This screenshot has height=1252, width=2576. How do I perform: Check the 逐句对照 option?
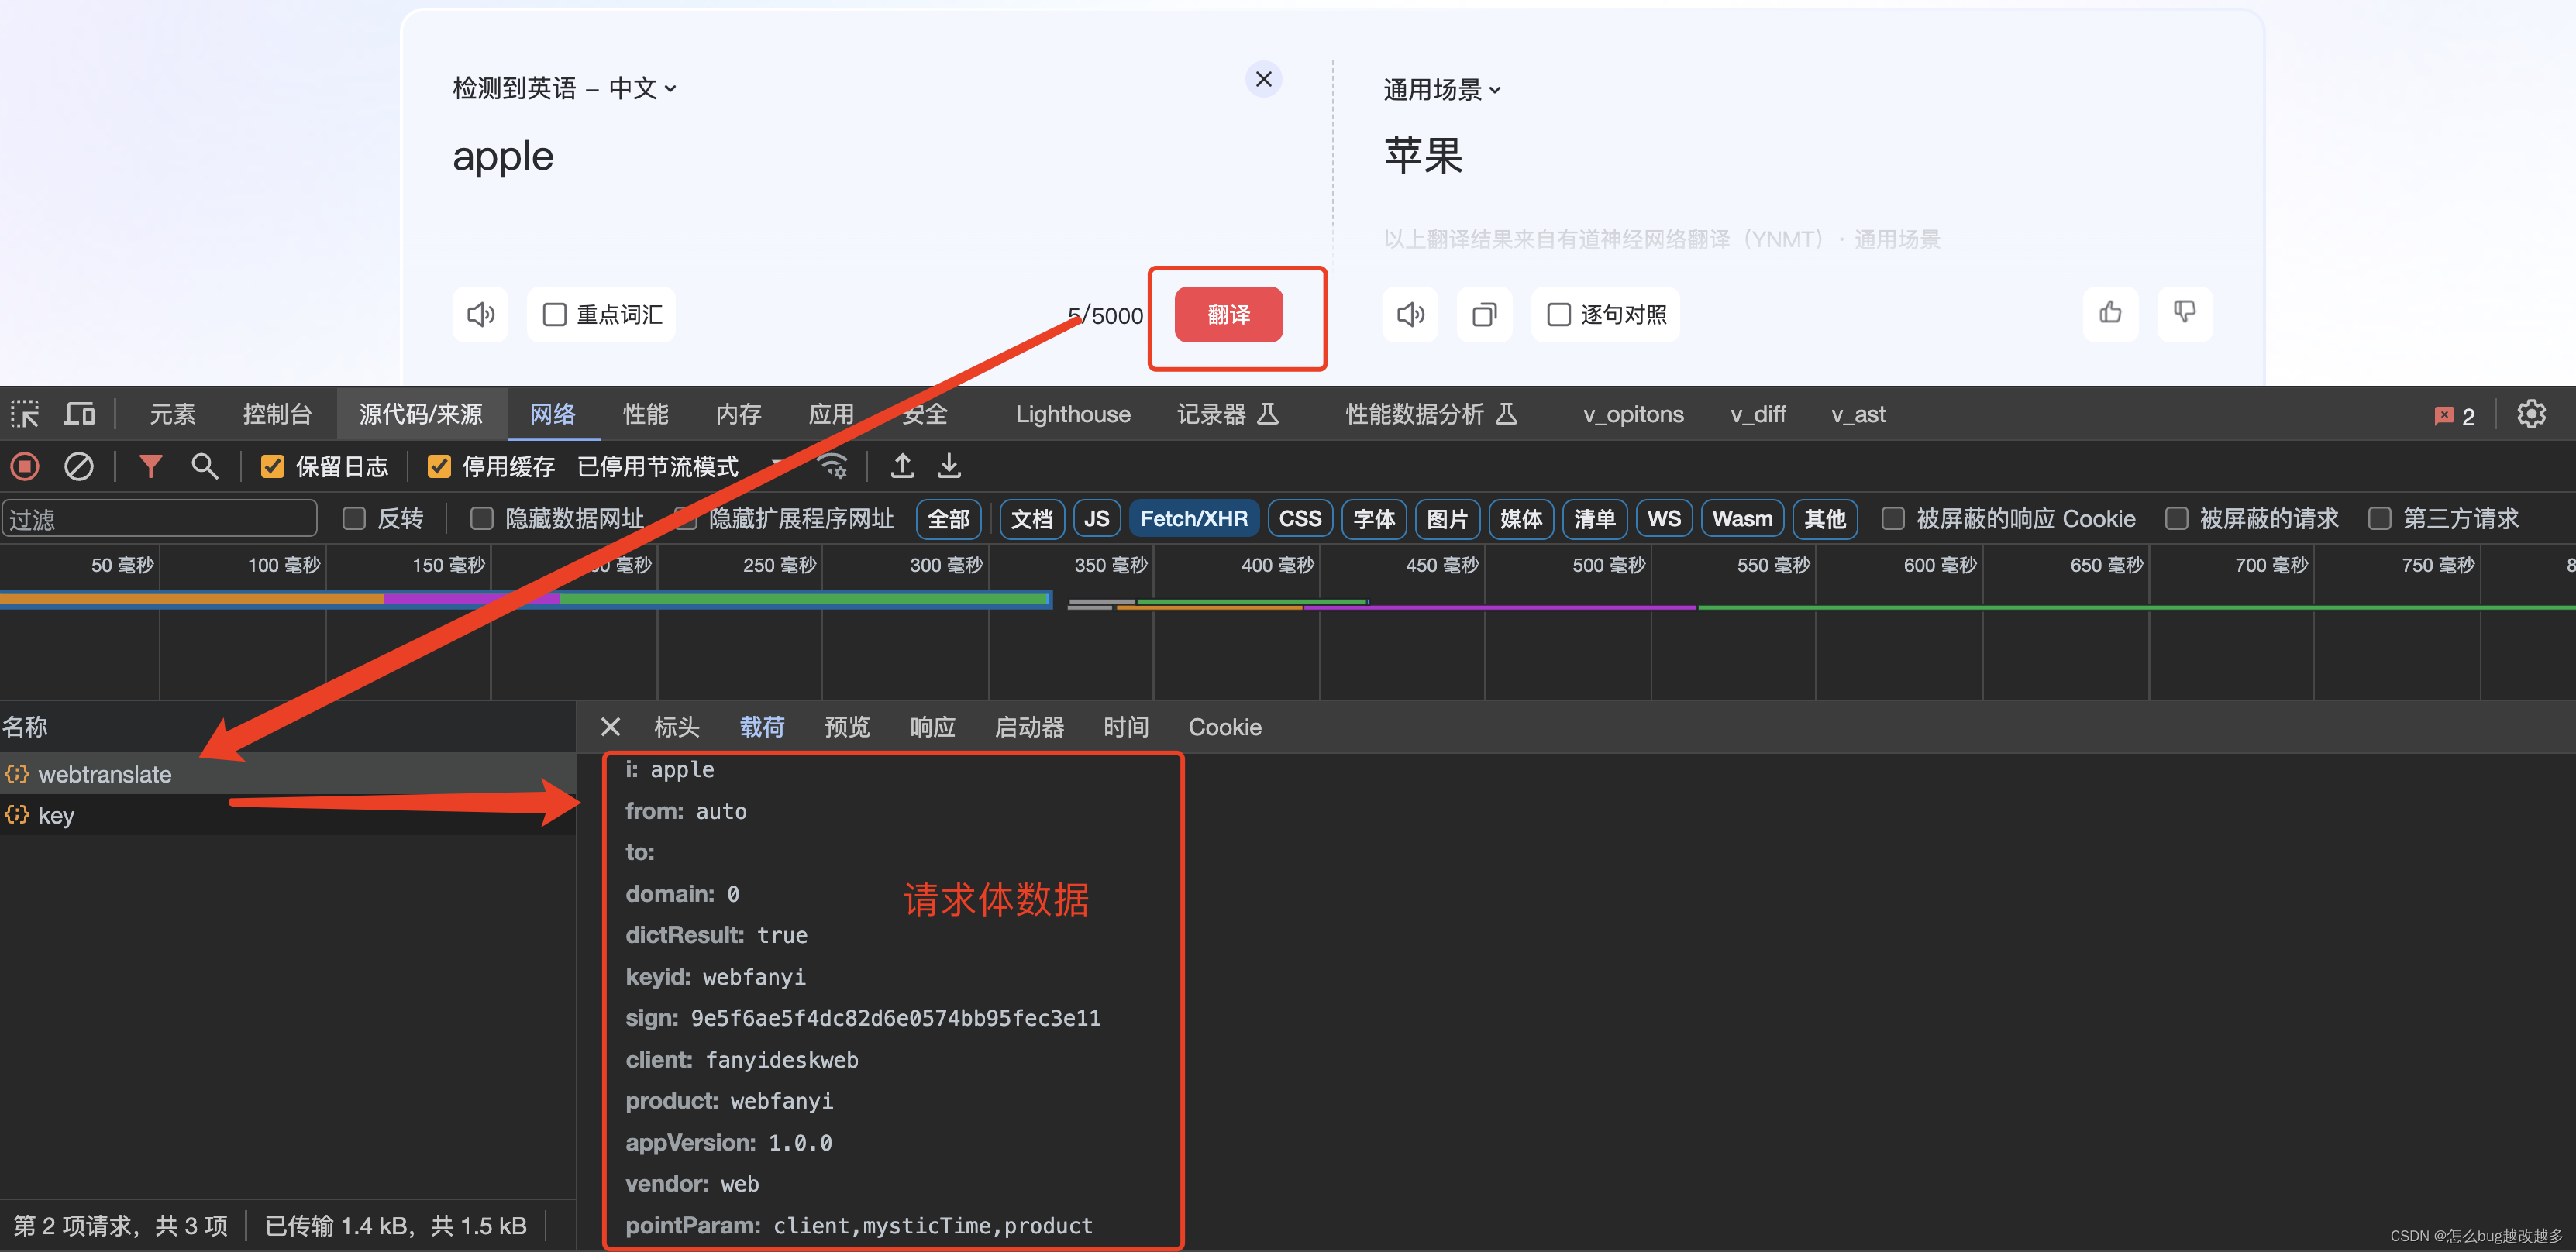click(1558, 315)
